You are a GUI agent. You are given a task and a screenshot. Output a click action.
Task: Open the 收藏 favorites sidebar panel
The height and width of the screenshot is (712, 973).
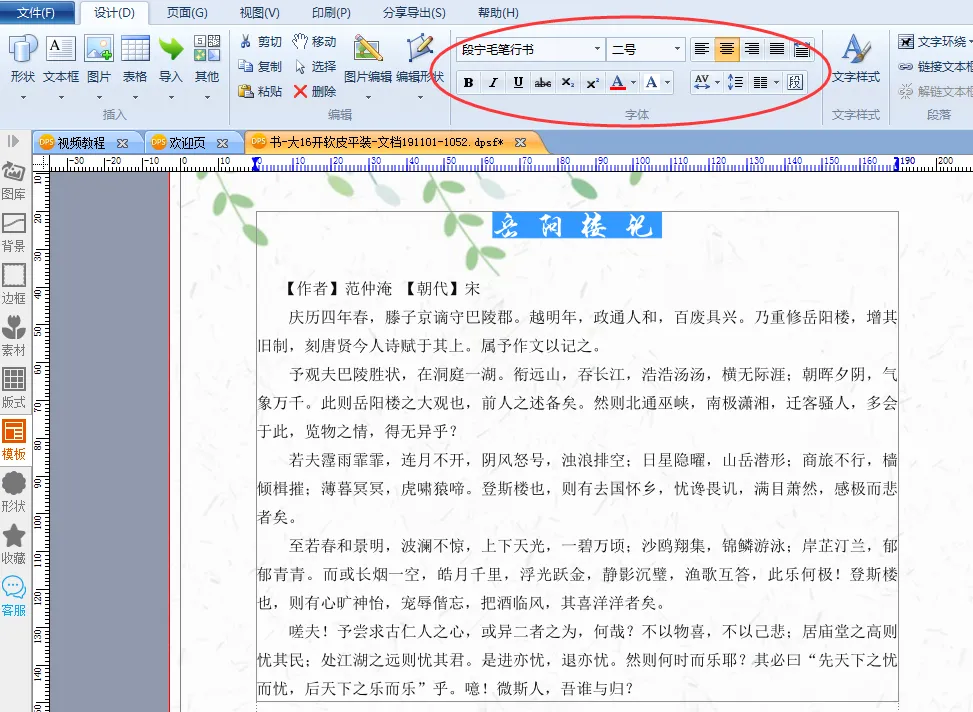(x=14, y=545)
